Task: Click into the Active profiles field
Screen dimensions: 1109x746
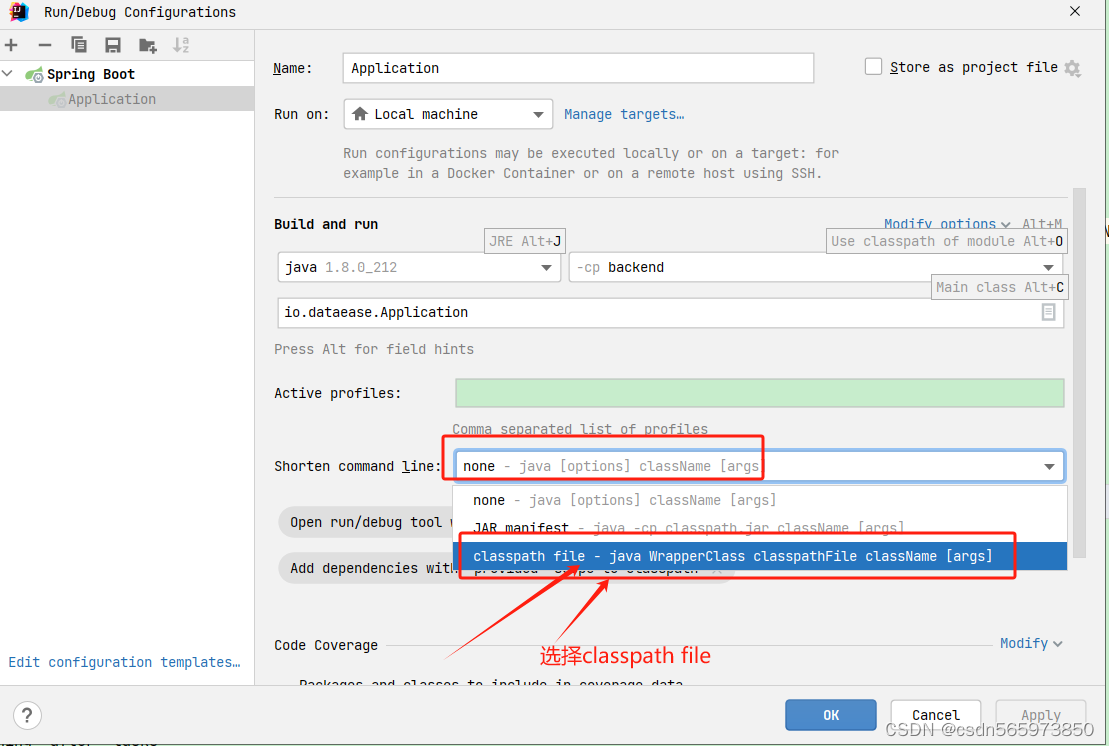Action: tap(760, 393)
